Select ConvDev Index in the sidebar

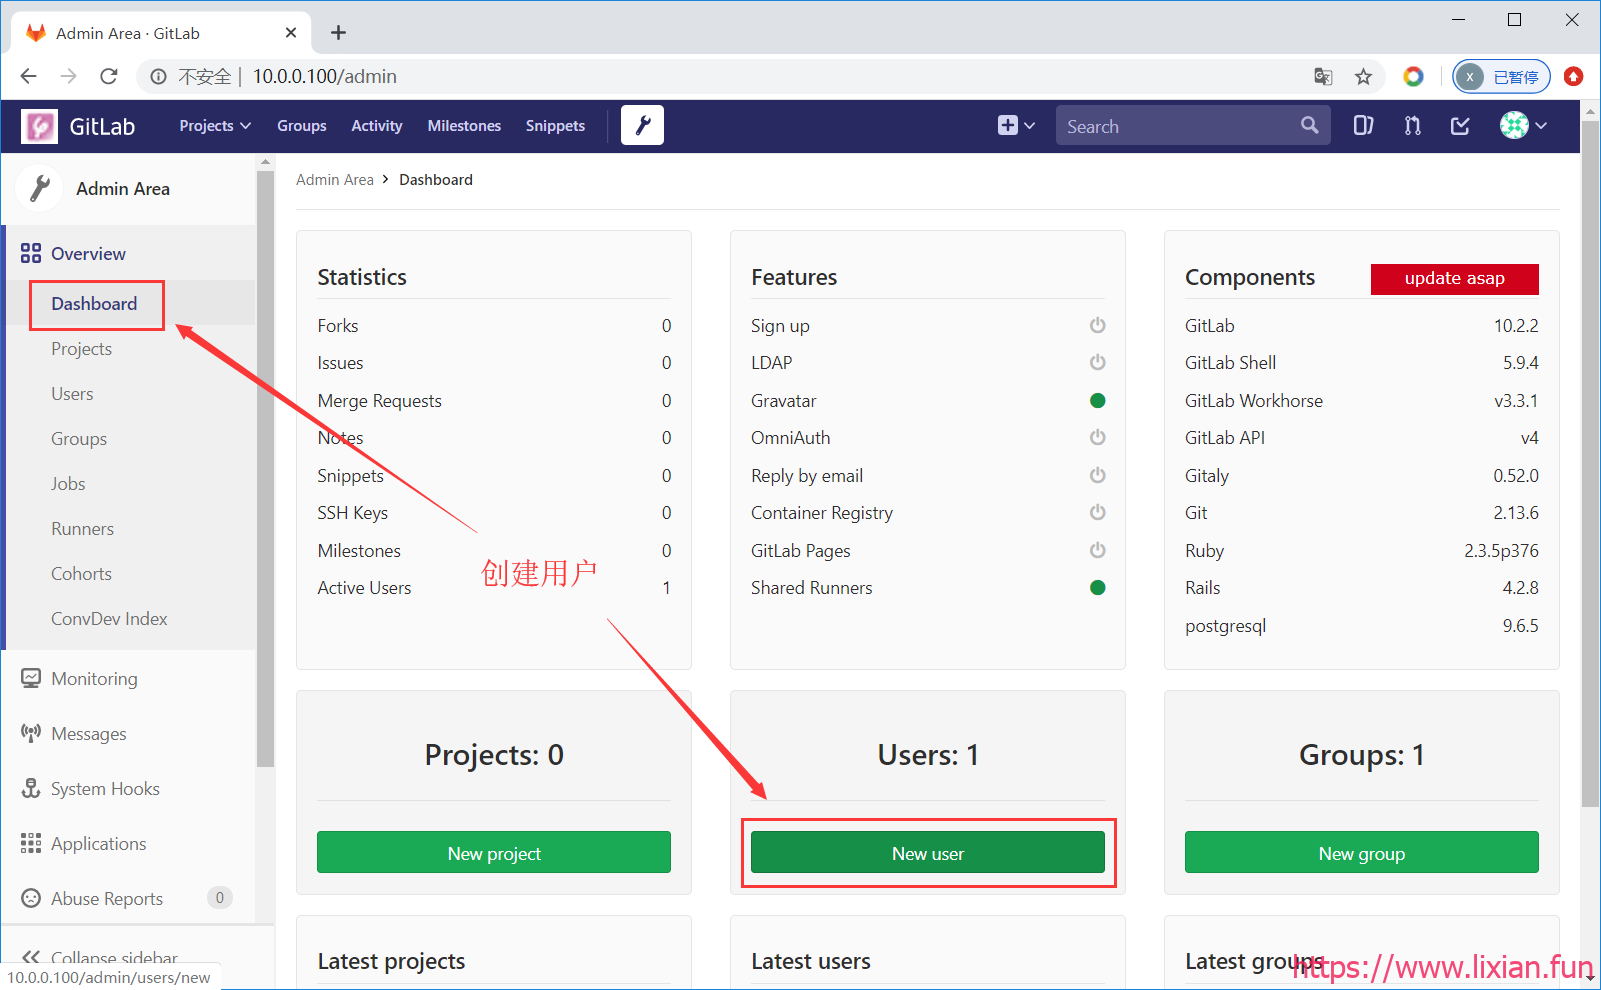pos(109,619)
